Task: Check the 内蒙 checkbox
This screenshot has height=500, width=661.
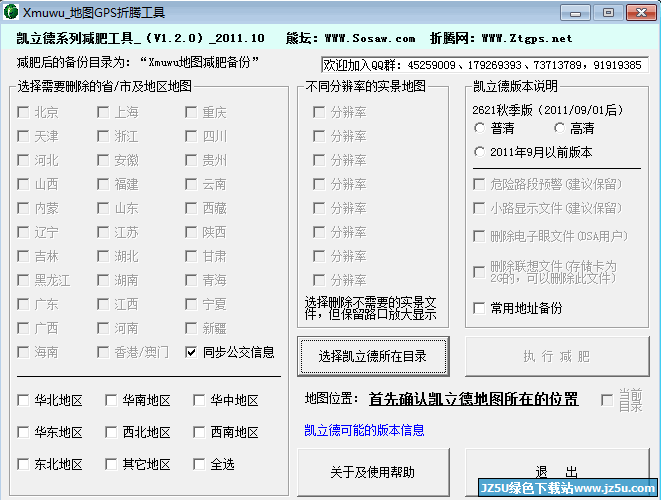Action: [23, 208]
